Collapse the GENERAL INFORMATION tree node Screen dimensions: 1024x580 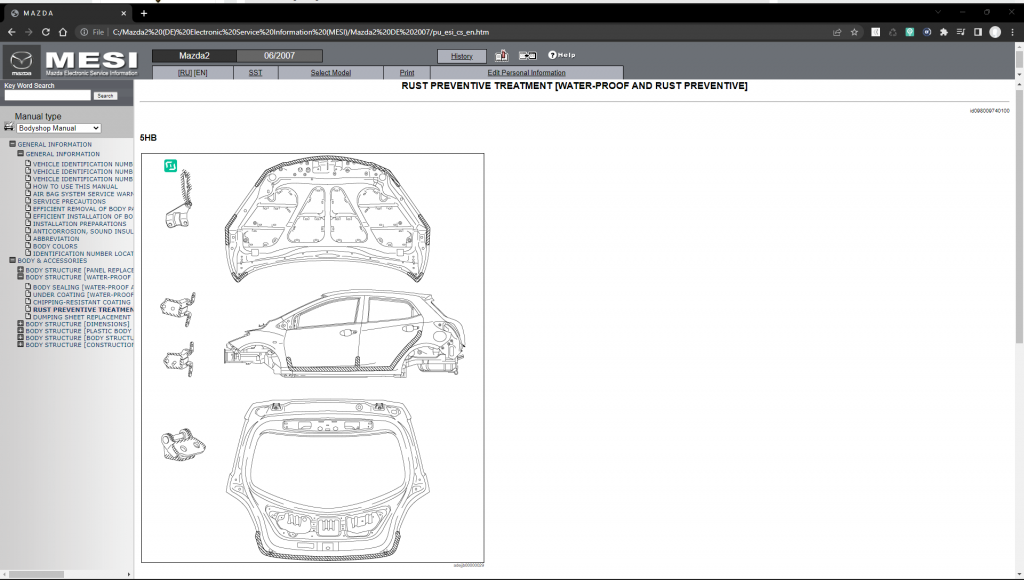(x=11, y=144)
